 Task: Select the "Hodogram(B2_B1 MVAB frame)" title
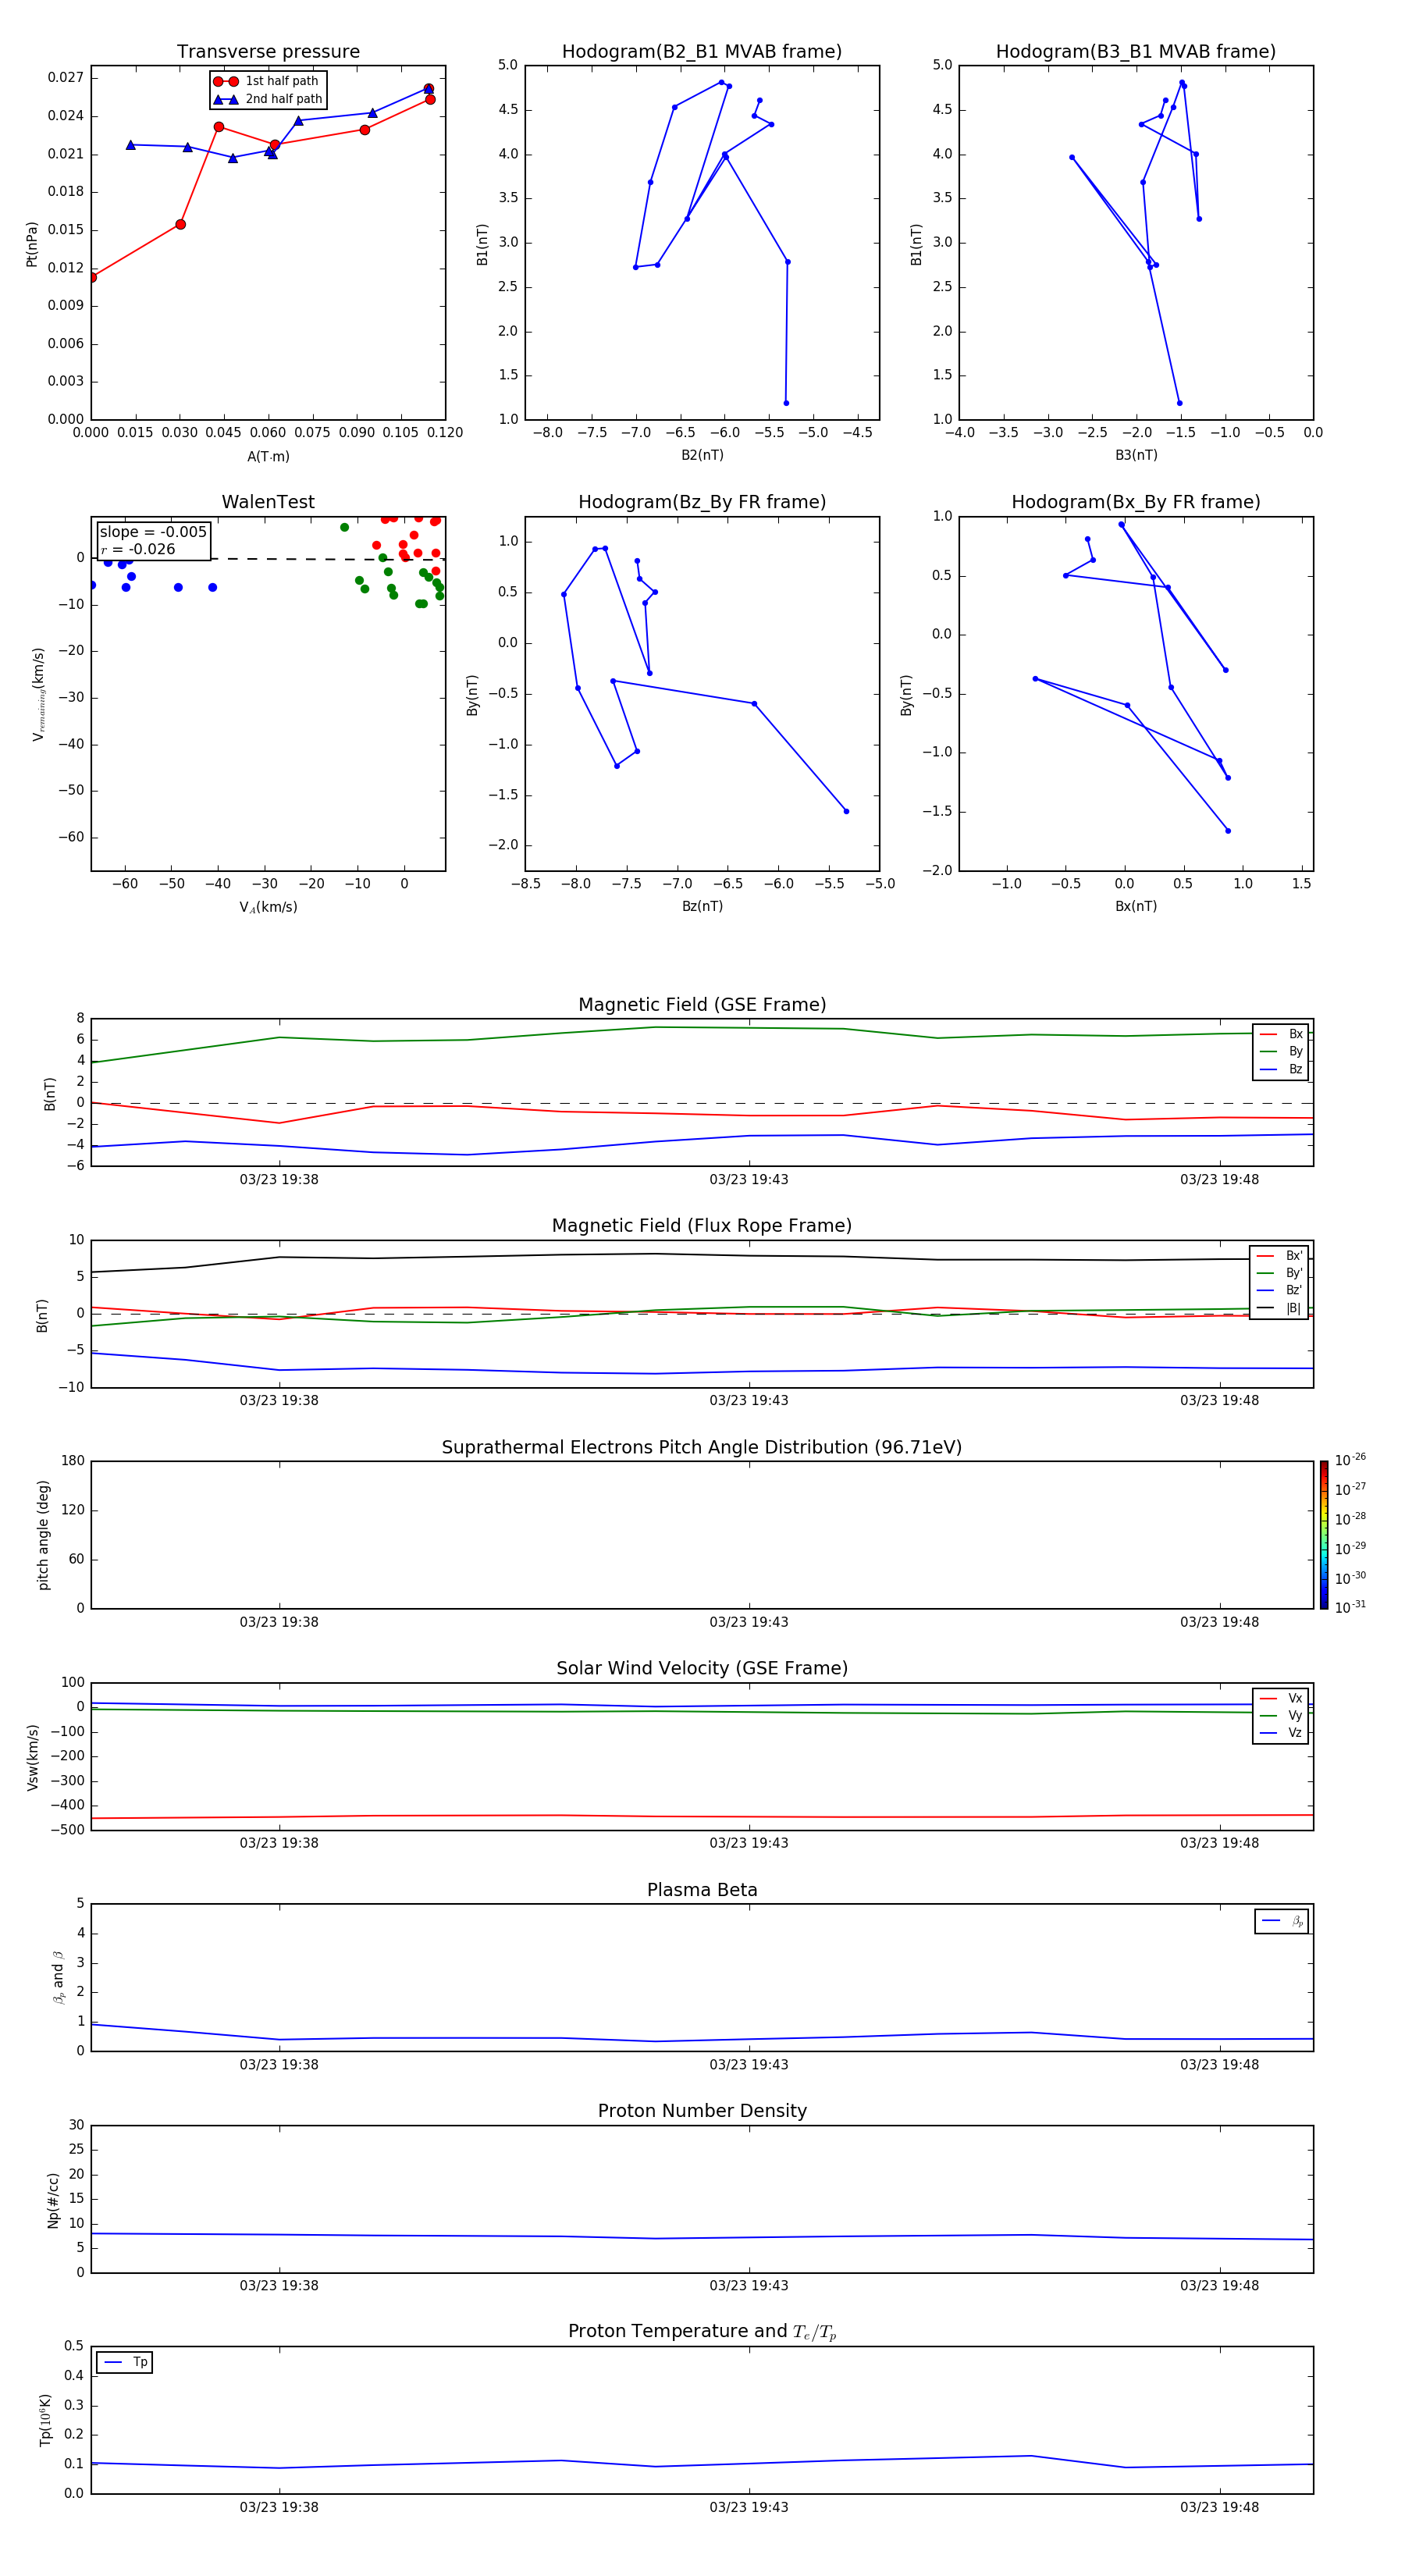point(702,52)
